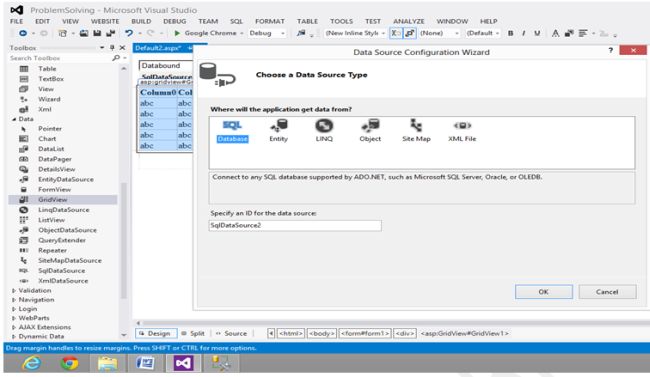This screenshot has height=377, width=650.
Task: Click the wizard help question mark
Action: tap(611, 50)
